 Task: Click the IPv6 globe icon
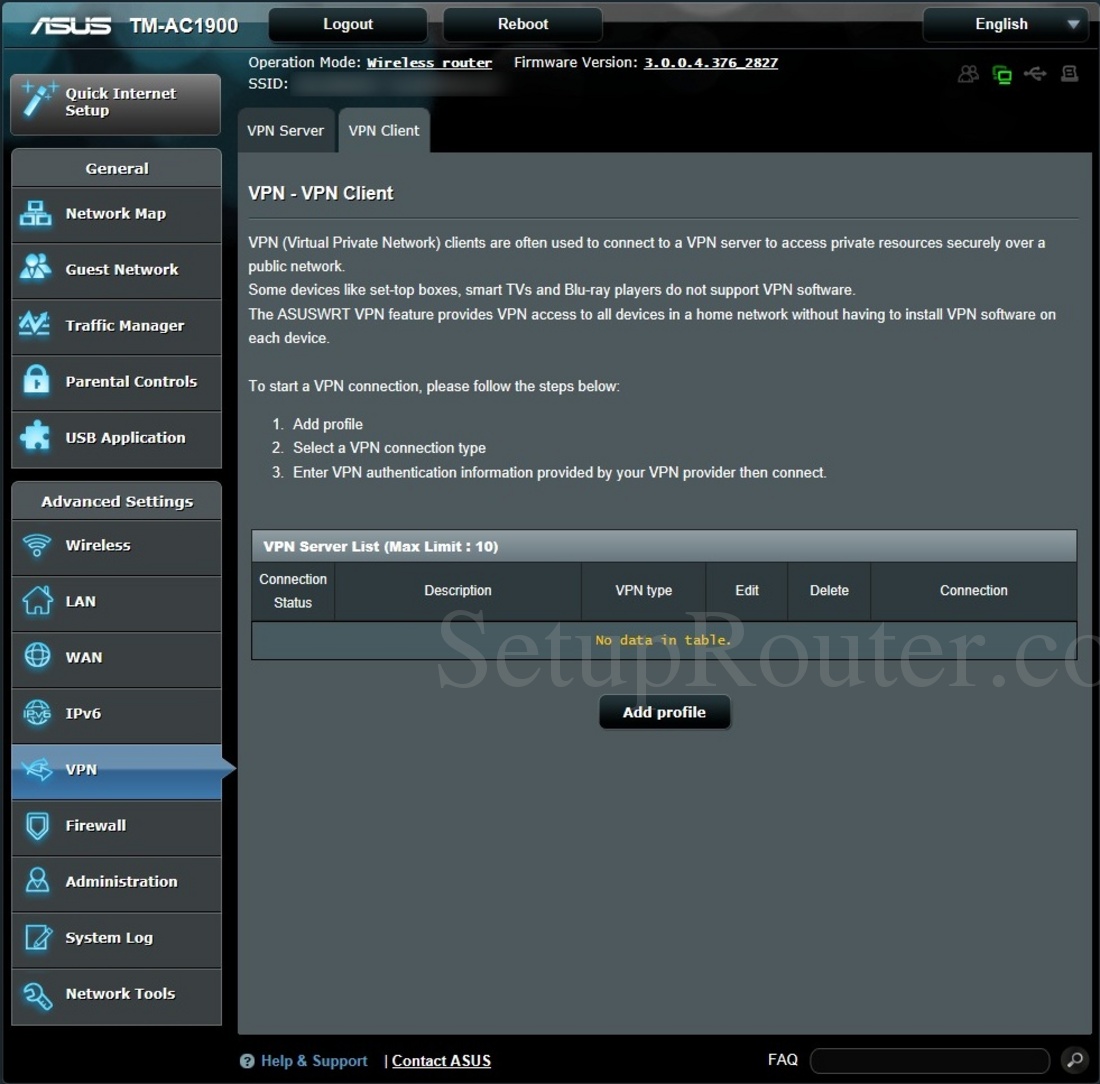37,713
